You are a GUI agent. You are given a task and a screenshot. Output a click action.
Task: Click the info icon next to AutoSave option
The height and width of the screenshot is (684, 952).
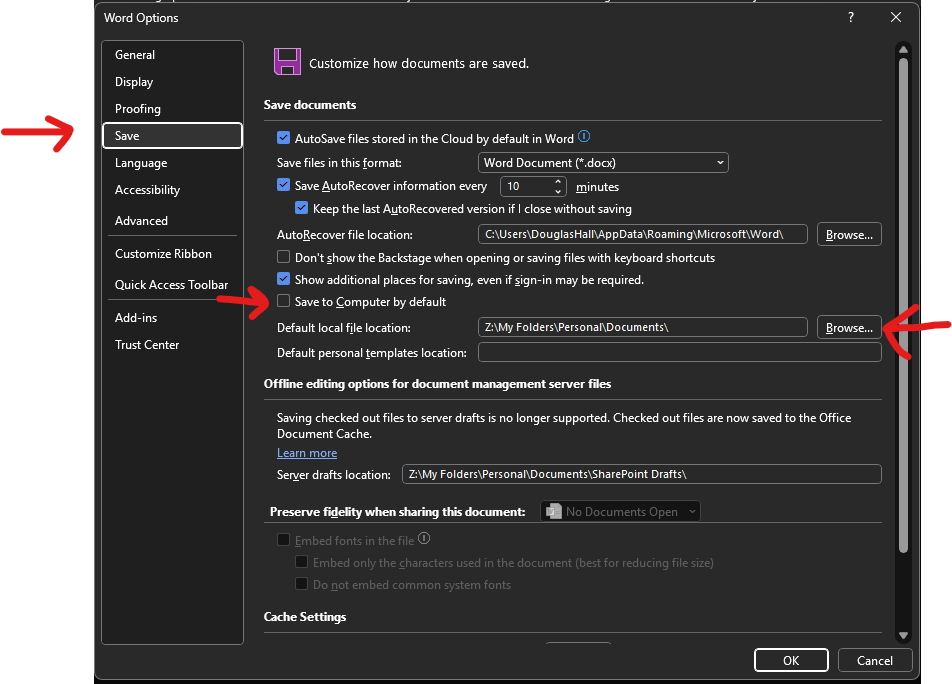tap(584, 137)
